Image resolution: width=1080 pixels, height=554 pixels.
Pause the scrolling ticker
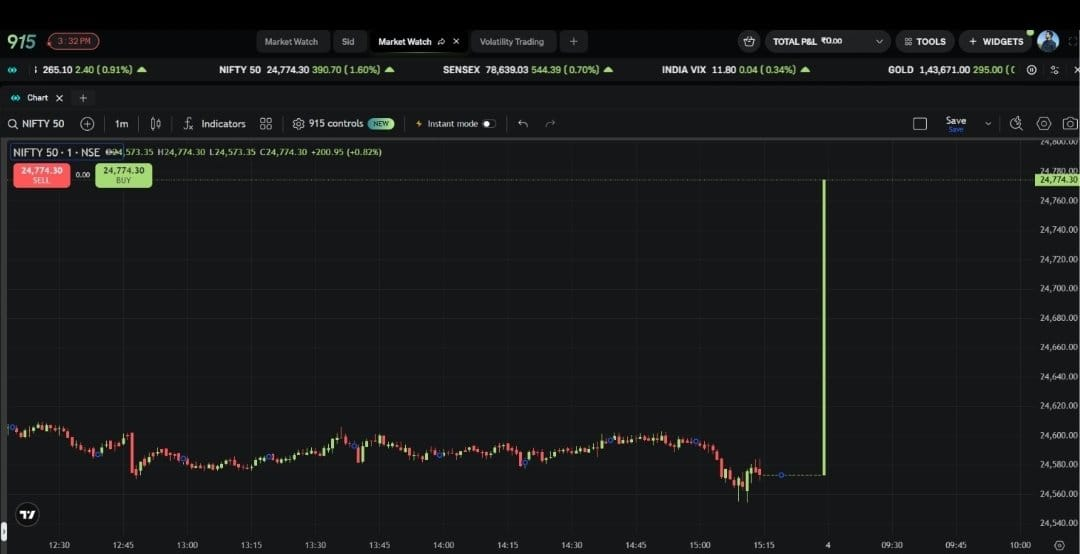pos(1031,70)
